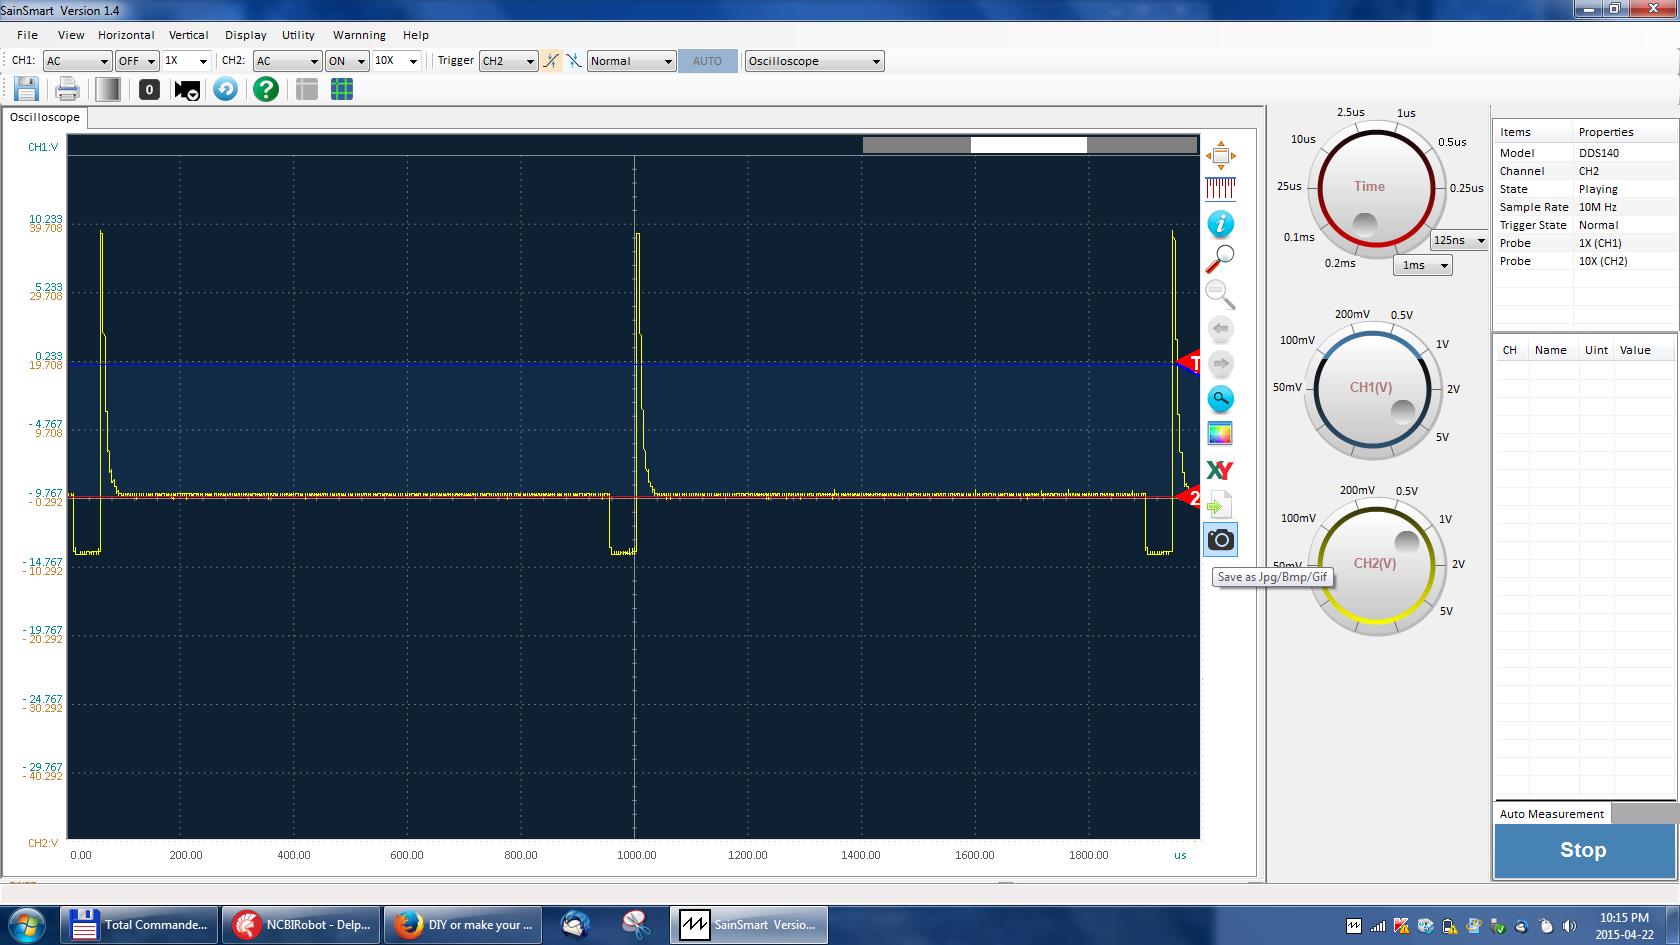Click the green help question mark icon
Screen dimensions: 1680x945
pos(265,90)
